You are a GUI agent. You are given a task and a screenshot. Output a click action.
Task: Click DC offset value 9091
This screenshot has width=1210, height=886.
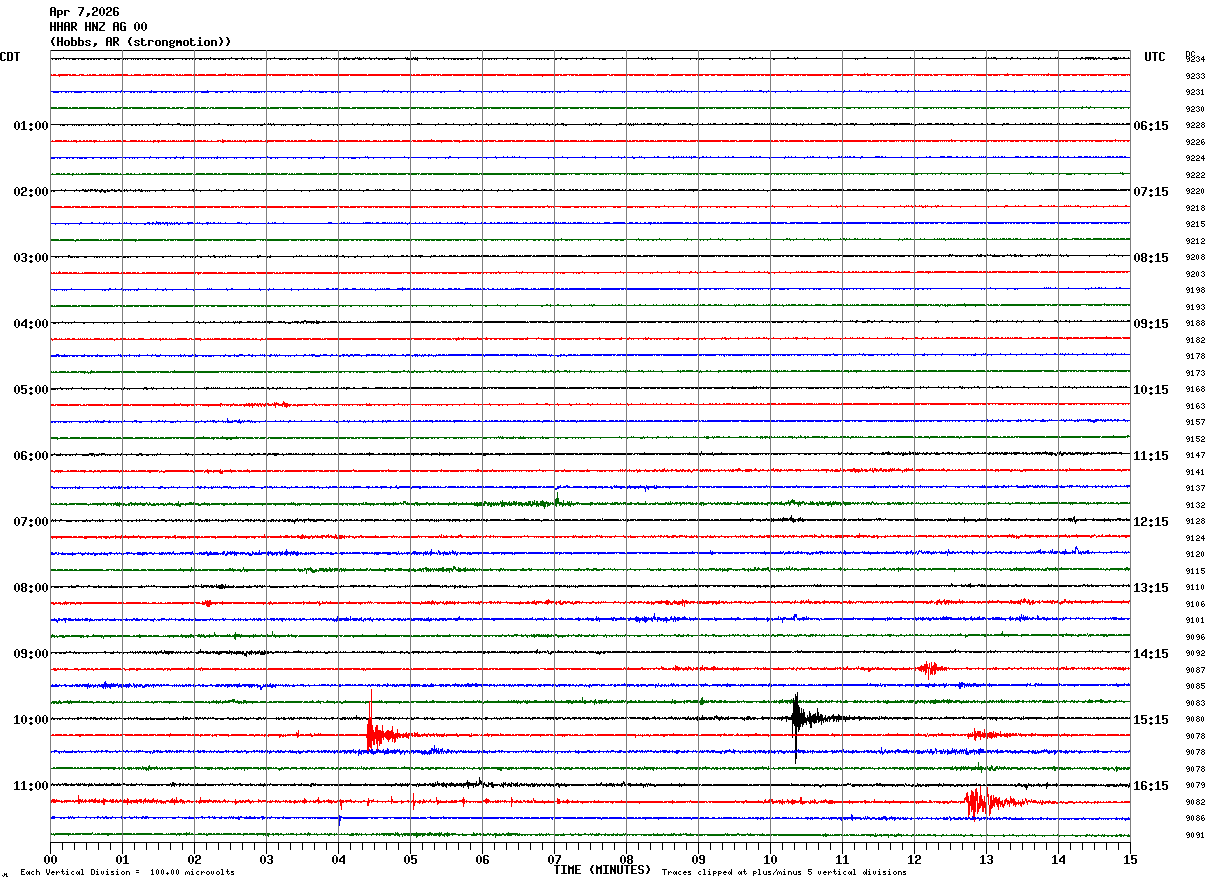(1195, 836)
